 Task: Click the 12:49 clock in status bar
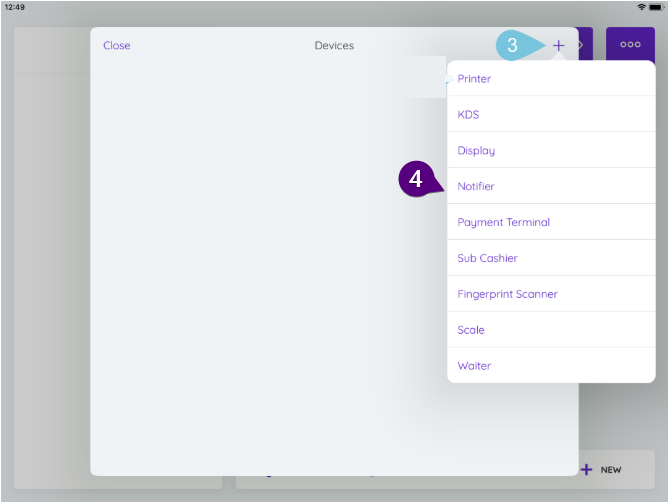[14, 6]
